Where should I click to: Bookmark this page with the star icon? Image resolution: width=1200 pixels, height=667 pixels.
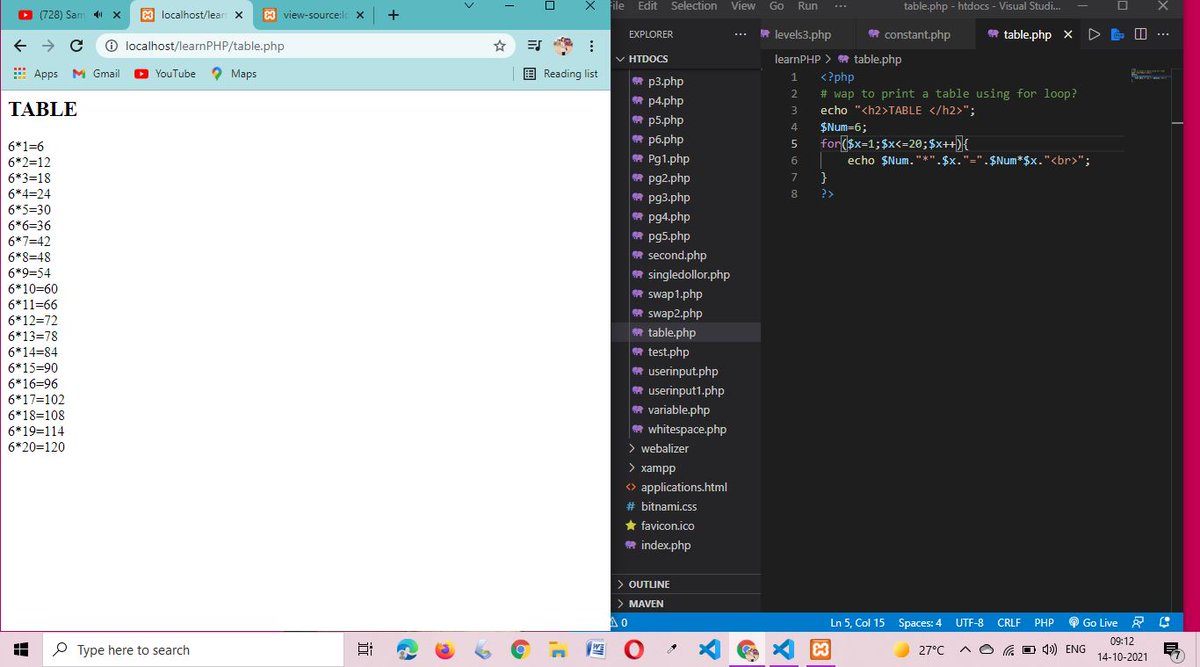[x=499, y=46]
